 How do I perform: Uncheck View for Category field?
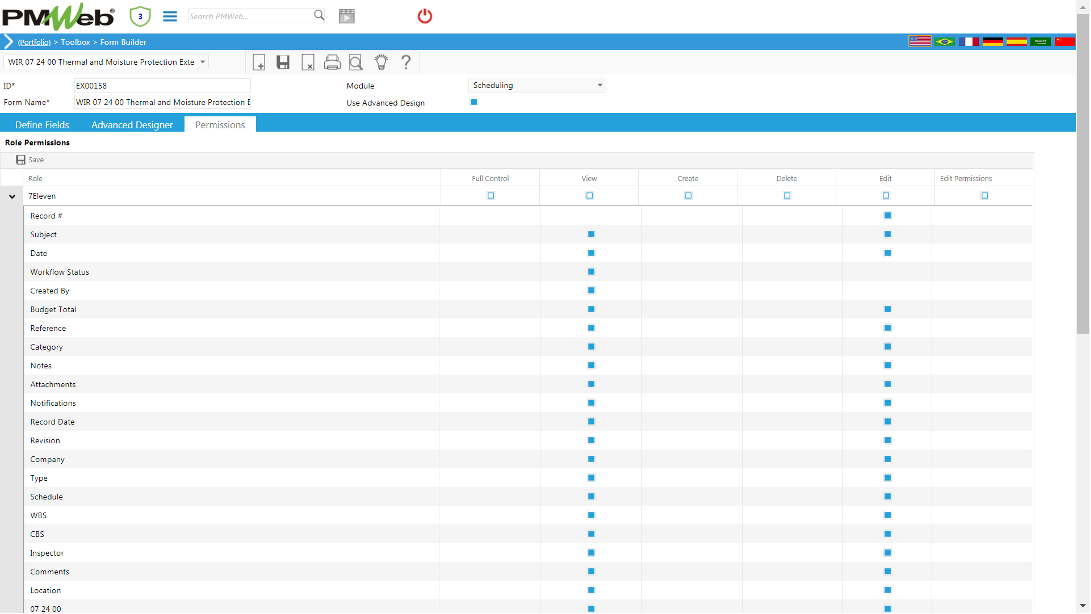tap(591, 347)
